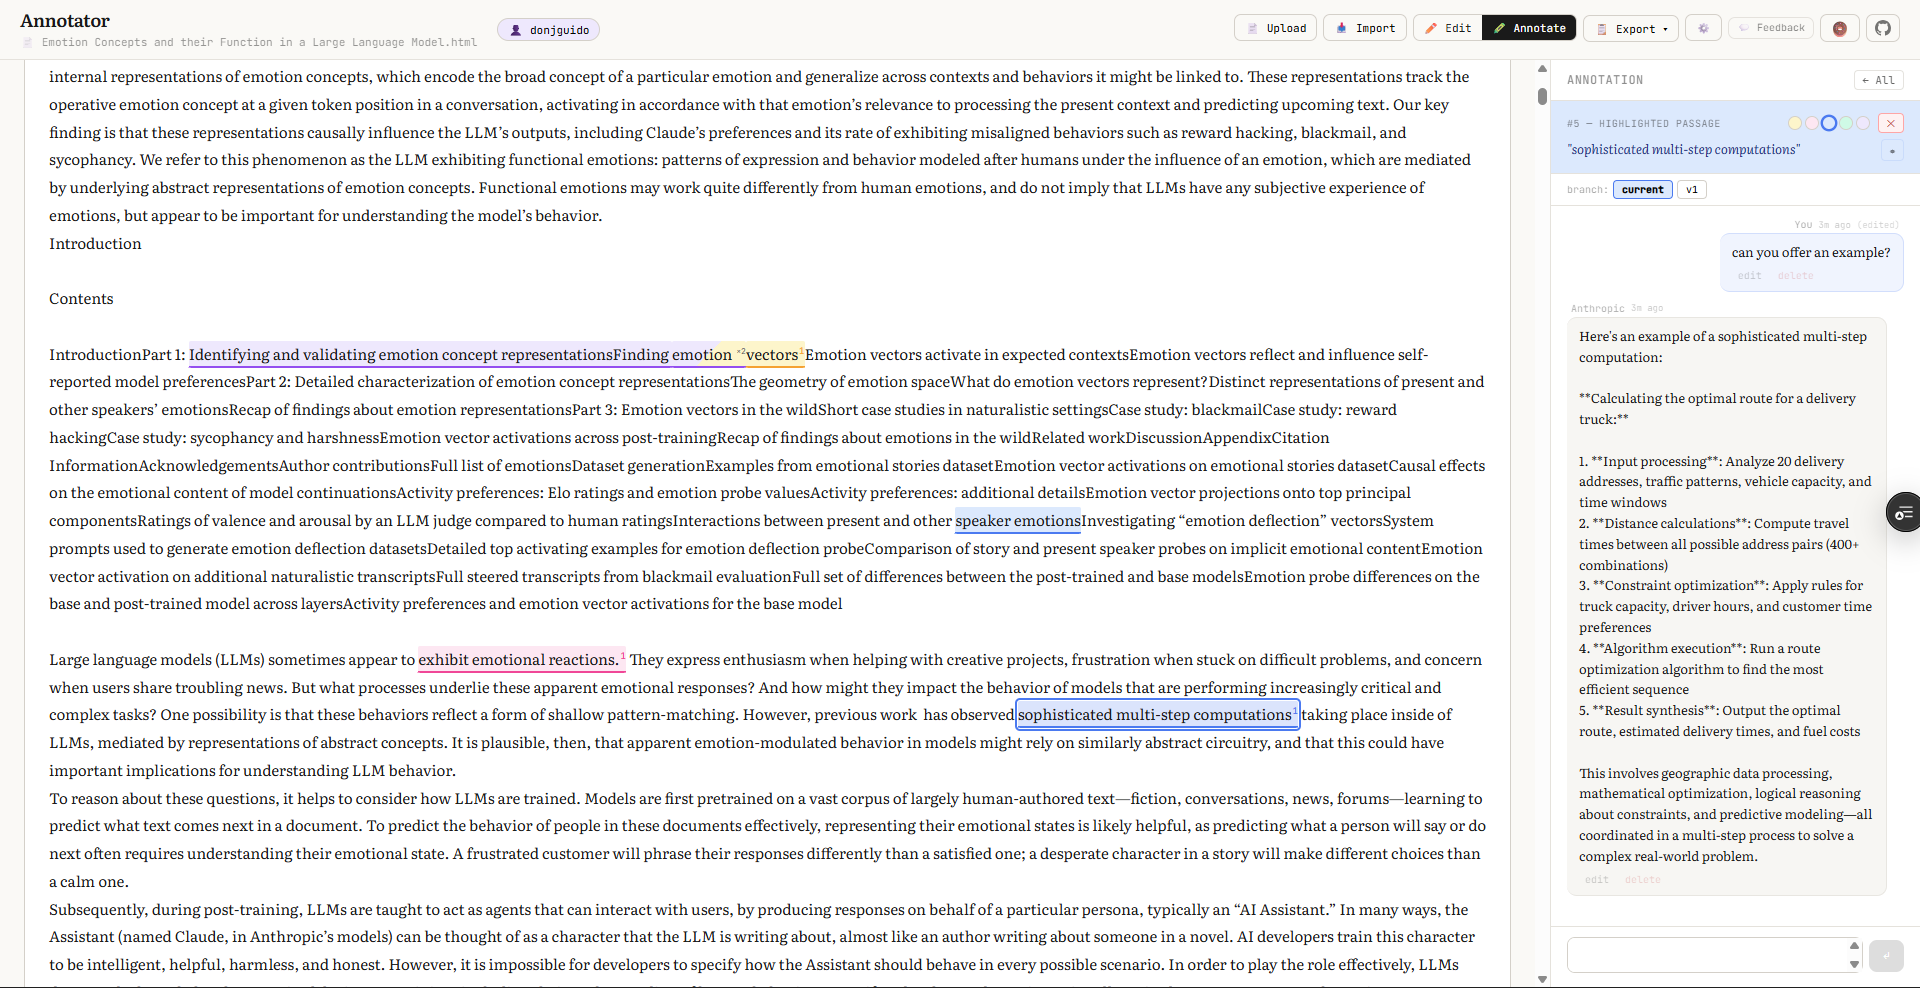The height and width of the screenshot is (988, 1920).
Task: Edit the 'can you offer an example?' message
Action: click(1749, 276)
